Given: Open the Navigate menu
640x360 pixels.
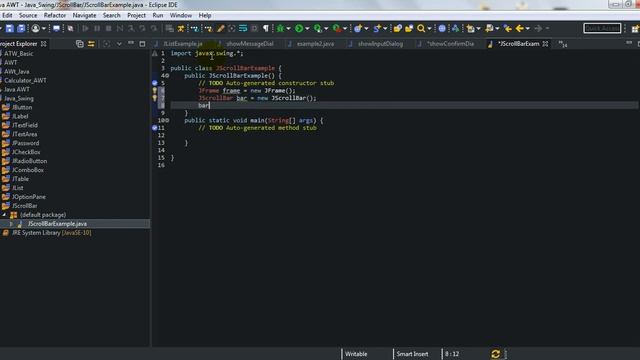Looking at the screenshot, I should coord(84,16).
